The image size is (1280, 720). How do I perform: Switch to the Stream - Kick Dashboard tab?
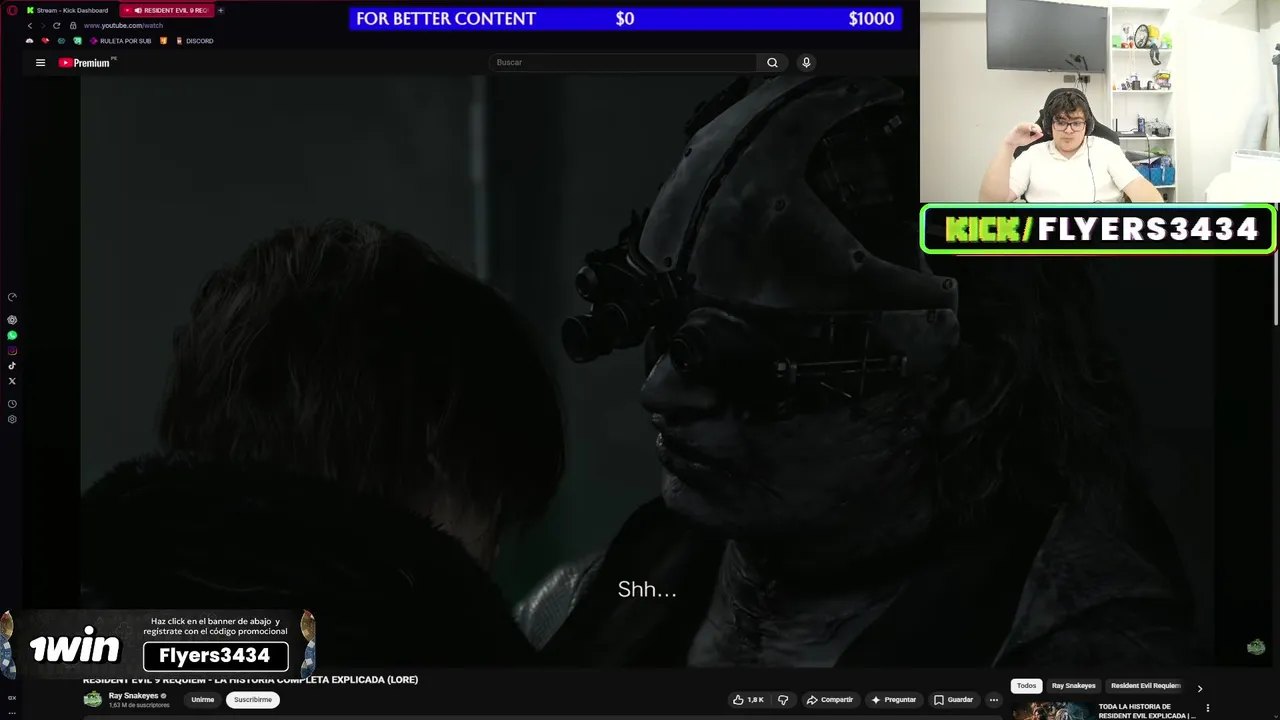tap(66, 10)
